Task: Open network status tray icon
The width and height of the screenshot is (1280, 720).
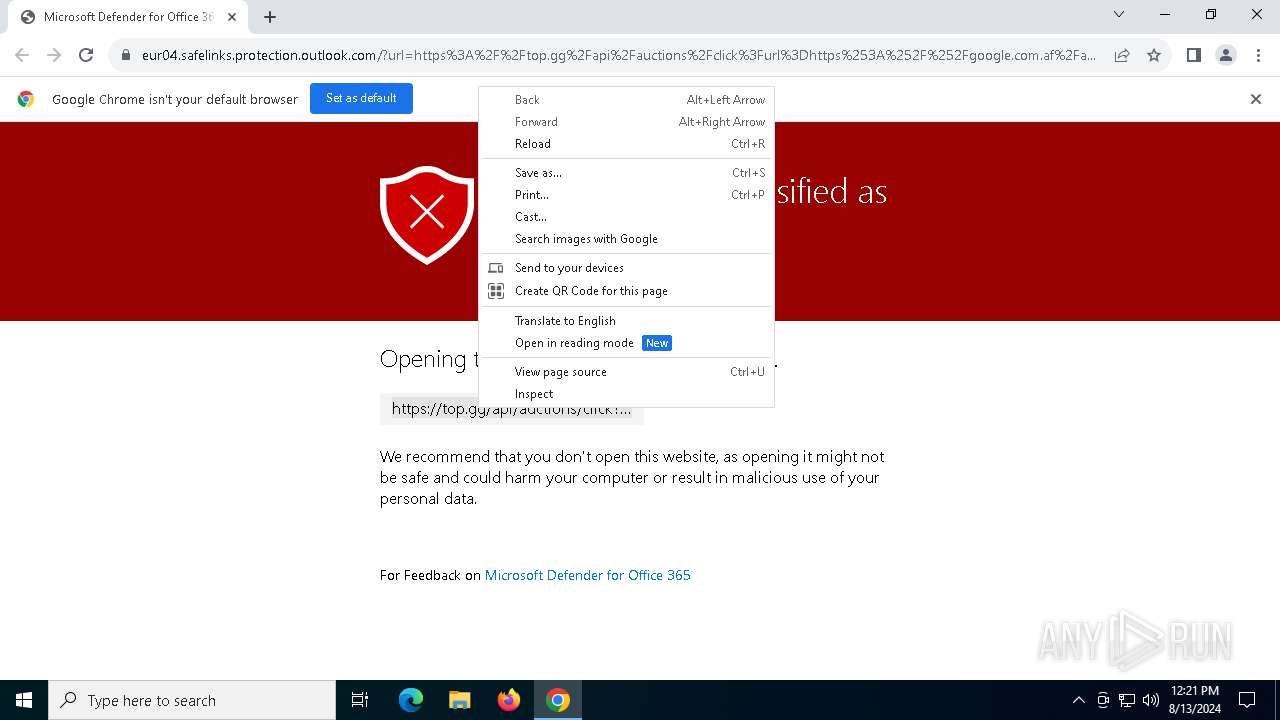Action: [x=1127, y=700]
